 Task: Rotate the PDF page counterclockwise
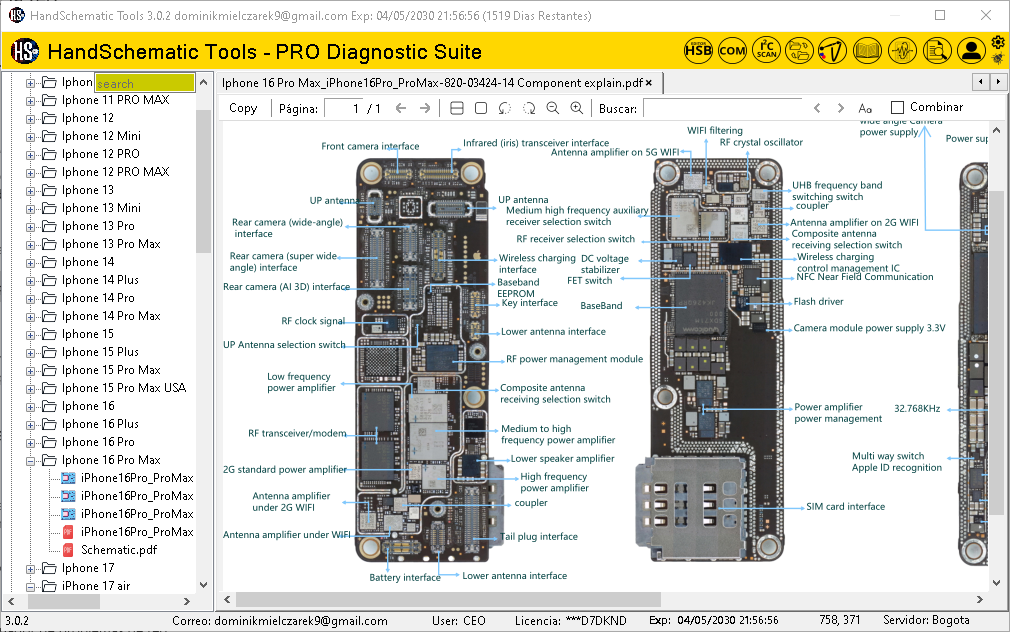point(504,108)
